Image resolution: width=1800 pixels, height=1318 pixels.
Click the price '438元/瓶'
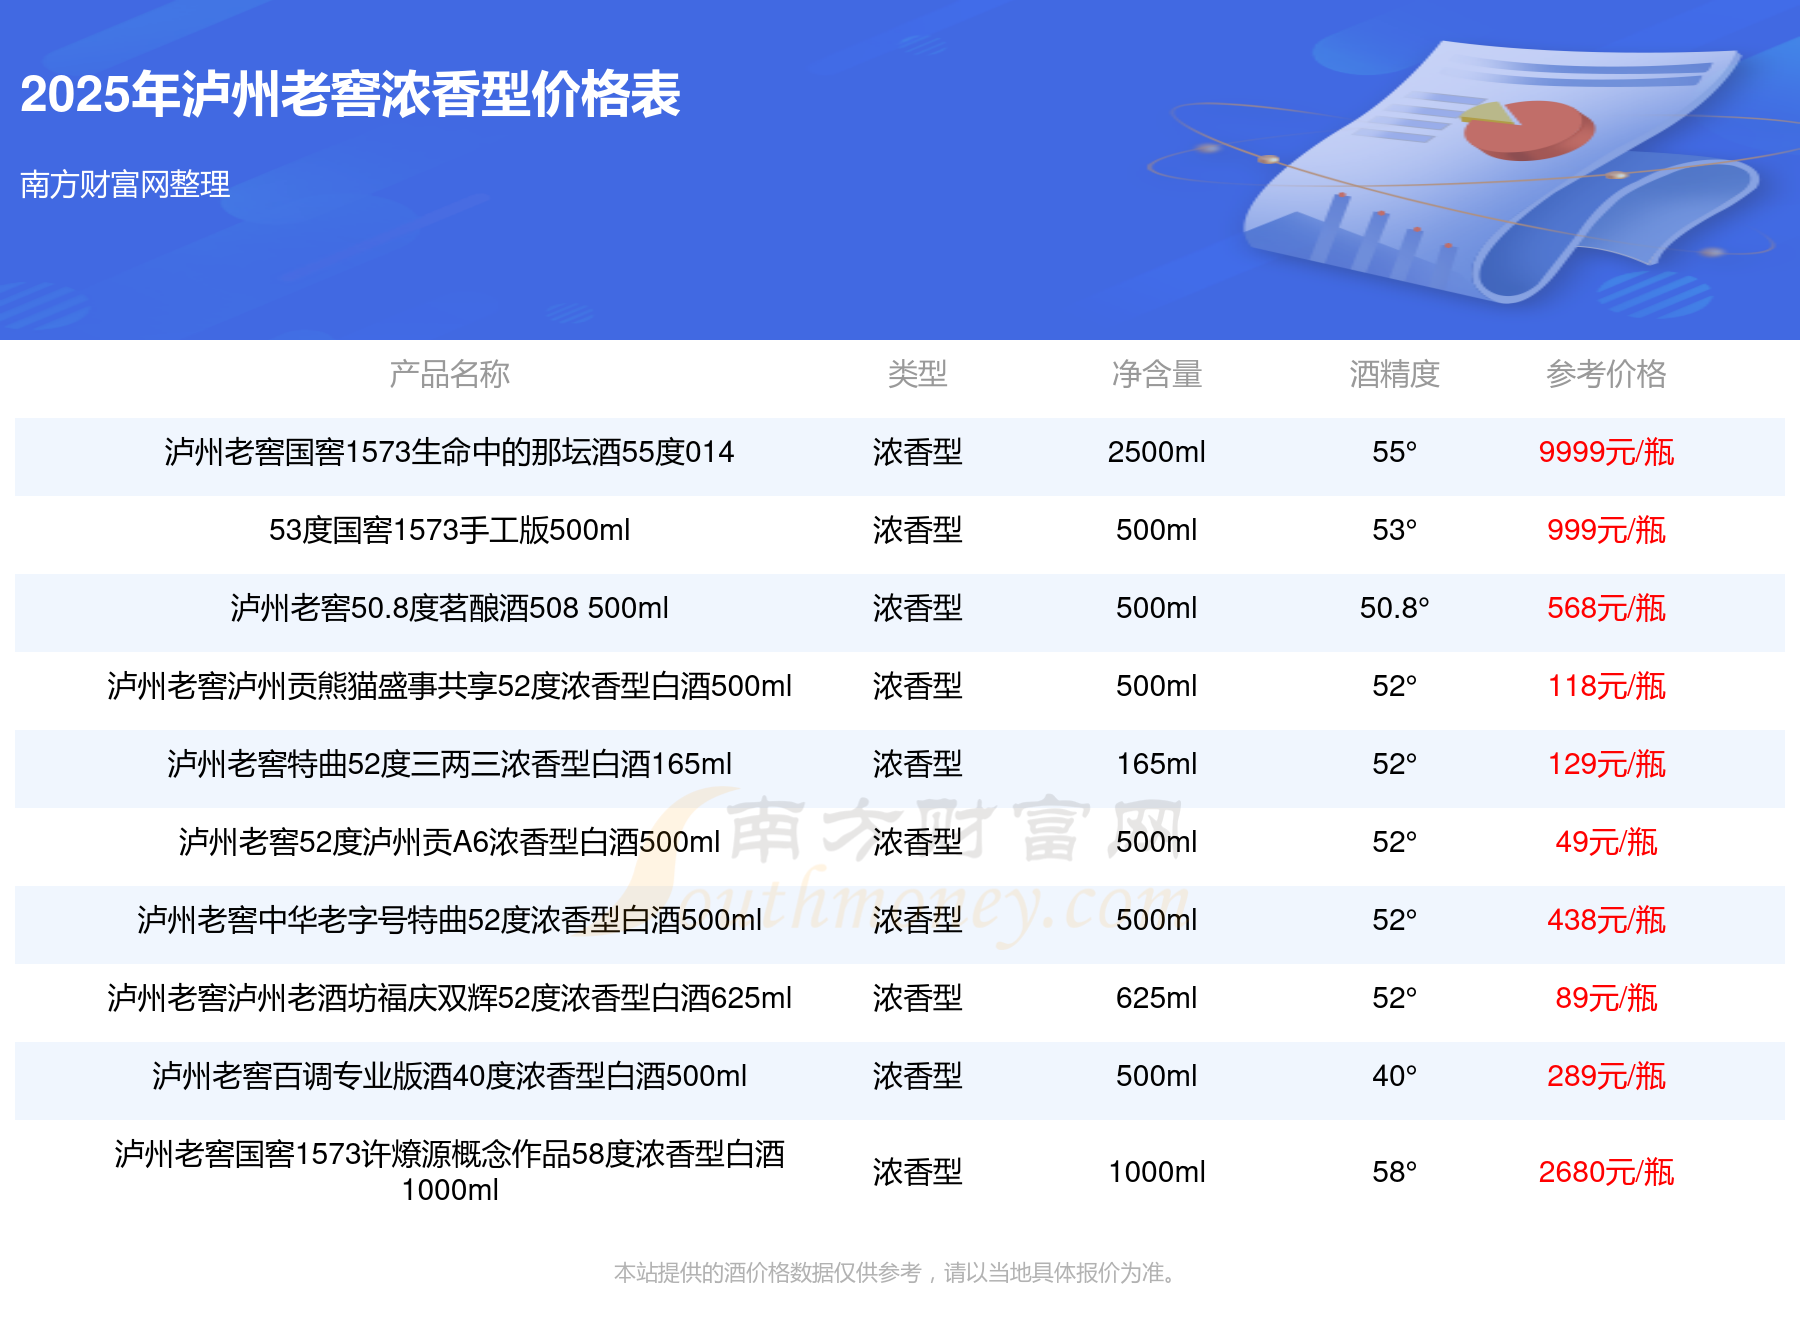click(1607, 920)
